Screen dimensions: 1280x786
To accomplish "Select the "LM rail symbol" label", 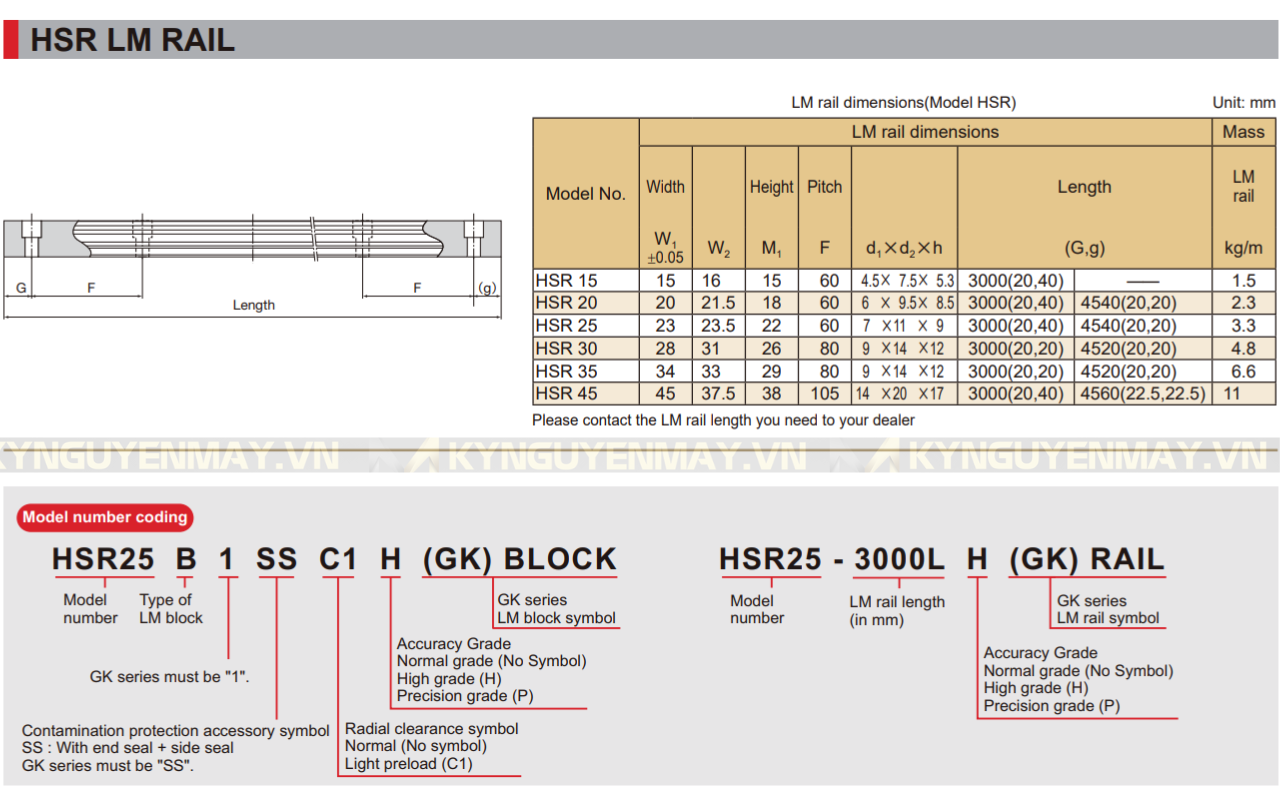I will pos(1108,618).
